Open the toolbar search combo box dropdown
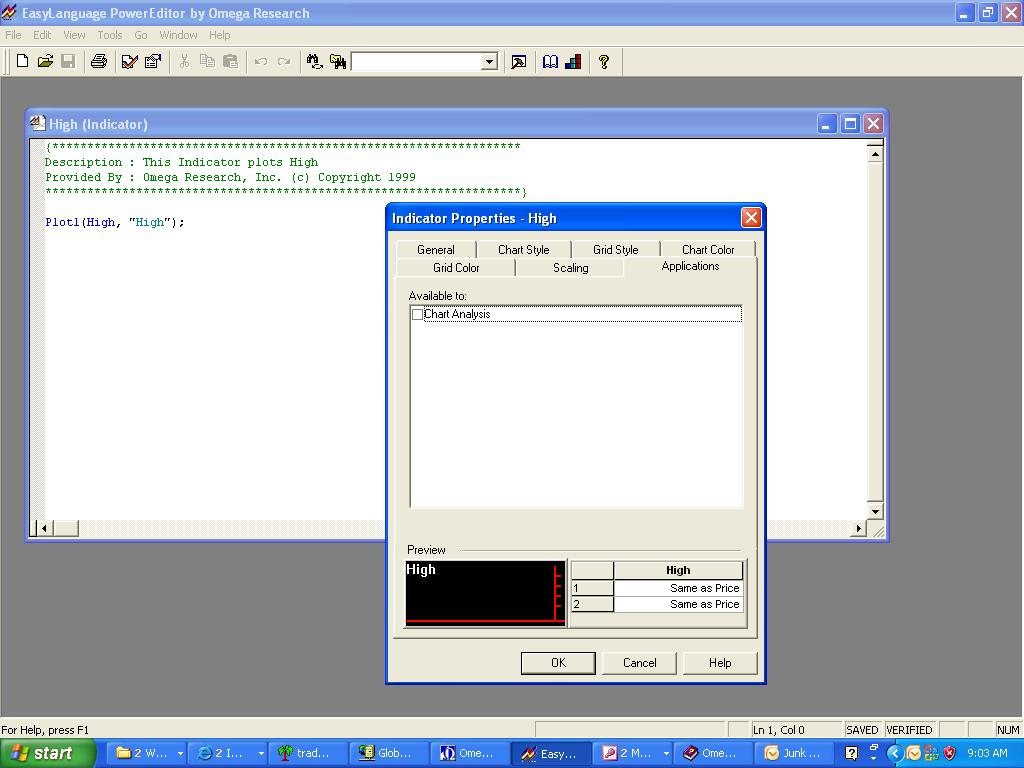The image size is (1024, 768). click(489, 62)
